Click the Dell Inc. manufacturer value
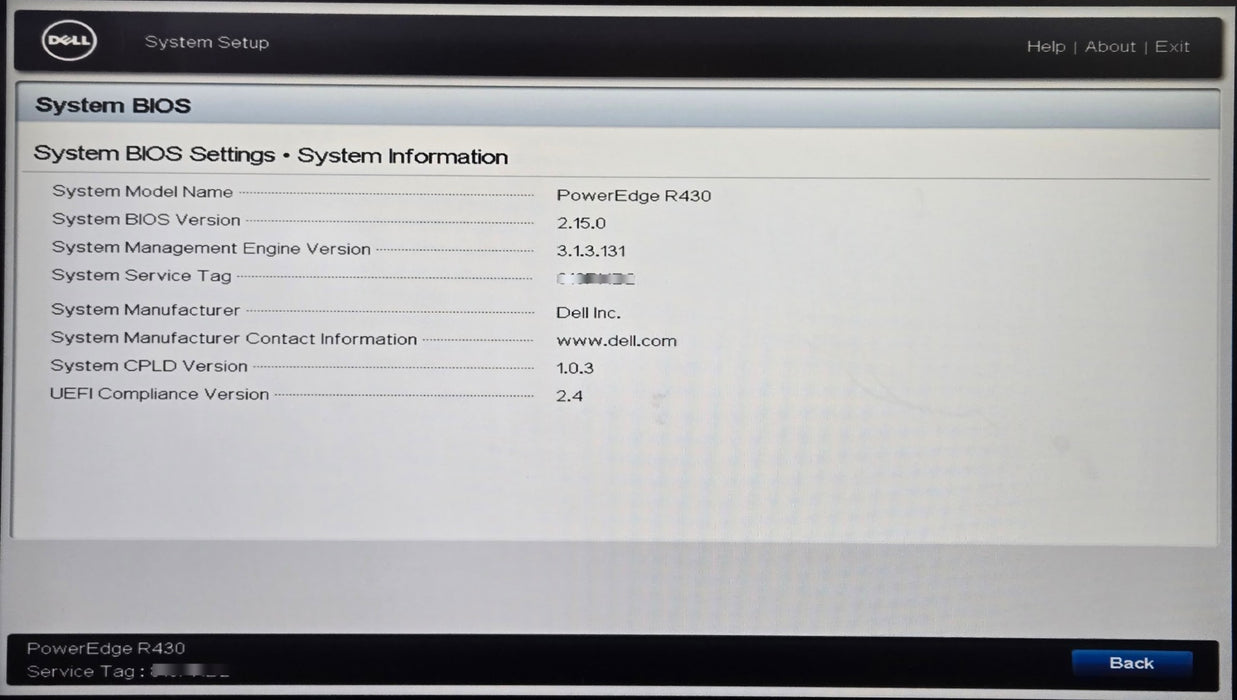1237x700 pixels. point(588,313)
